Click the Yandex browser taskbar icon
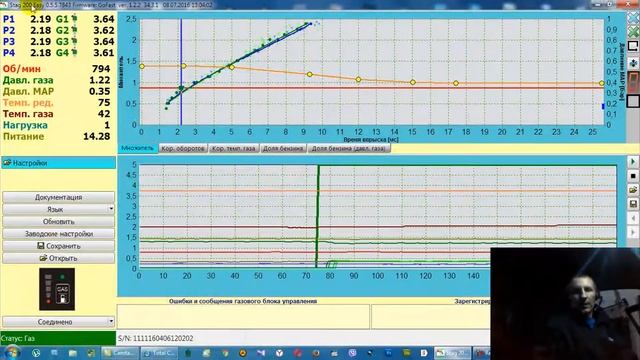This screenshot has height=360, width=640. click(280, 353)
